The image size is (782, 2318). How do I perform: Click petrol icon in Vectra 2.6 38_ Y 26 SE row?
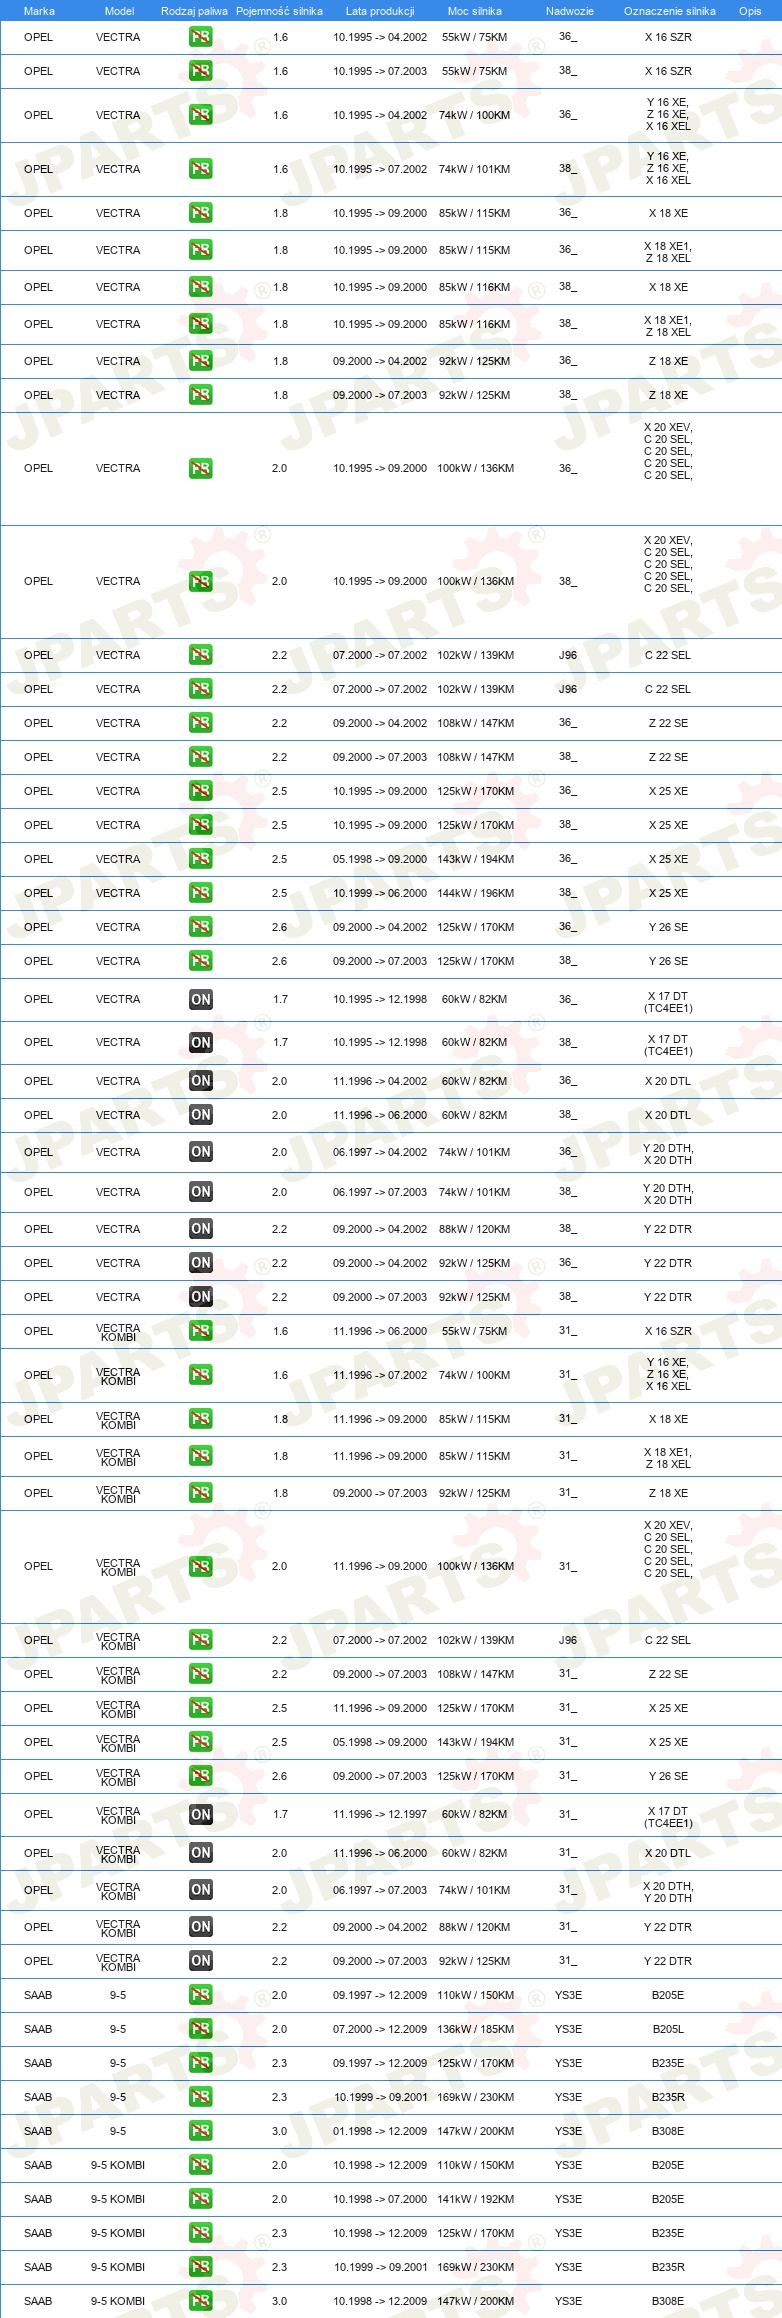pyautogui.click(x=201, y=961)
